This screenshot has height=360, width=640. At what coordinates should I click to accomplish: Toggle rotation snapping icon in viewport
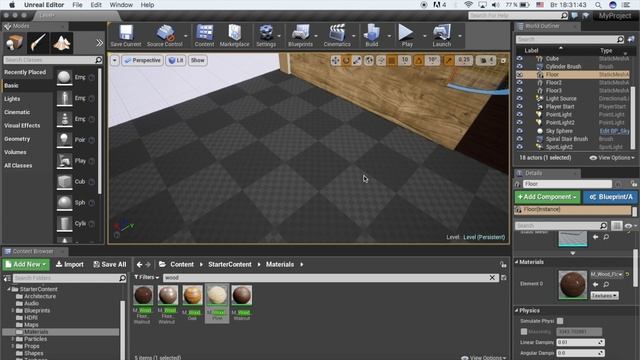(x=419, y=60)
